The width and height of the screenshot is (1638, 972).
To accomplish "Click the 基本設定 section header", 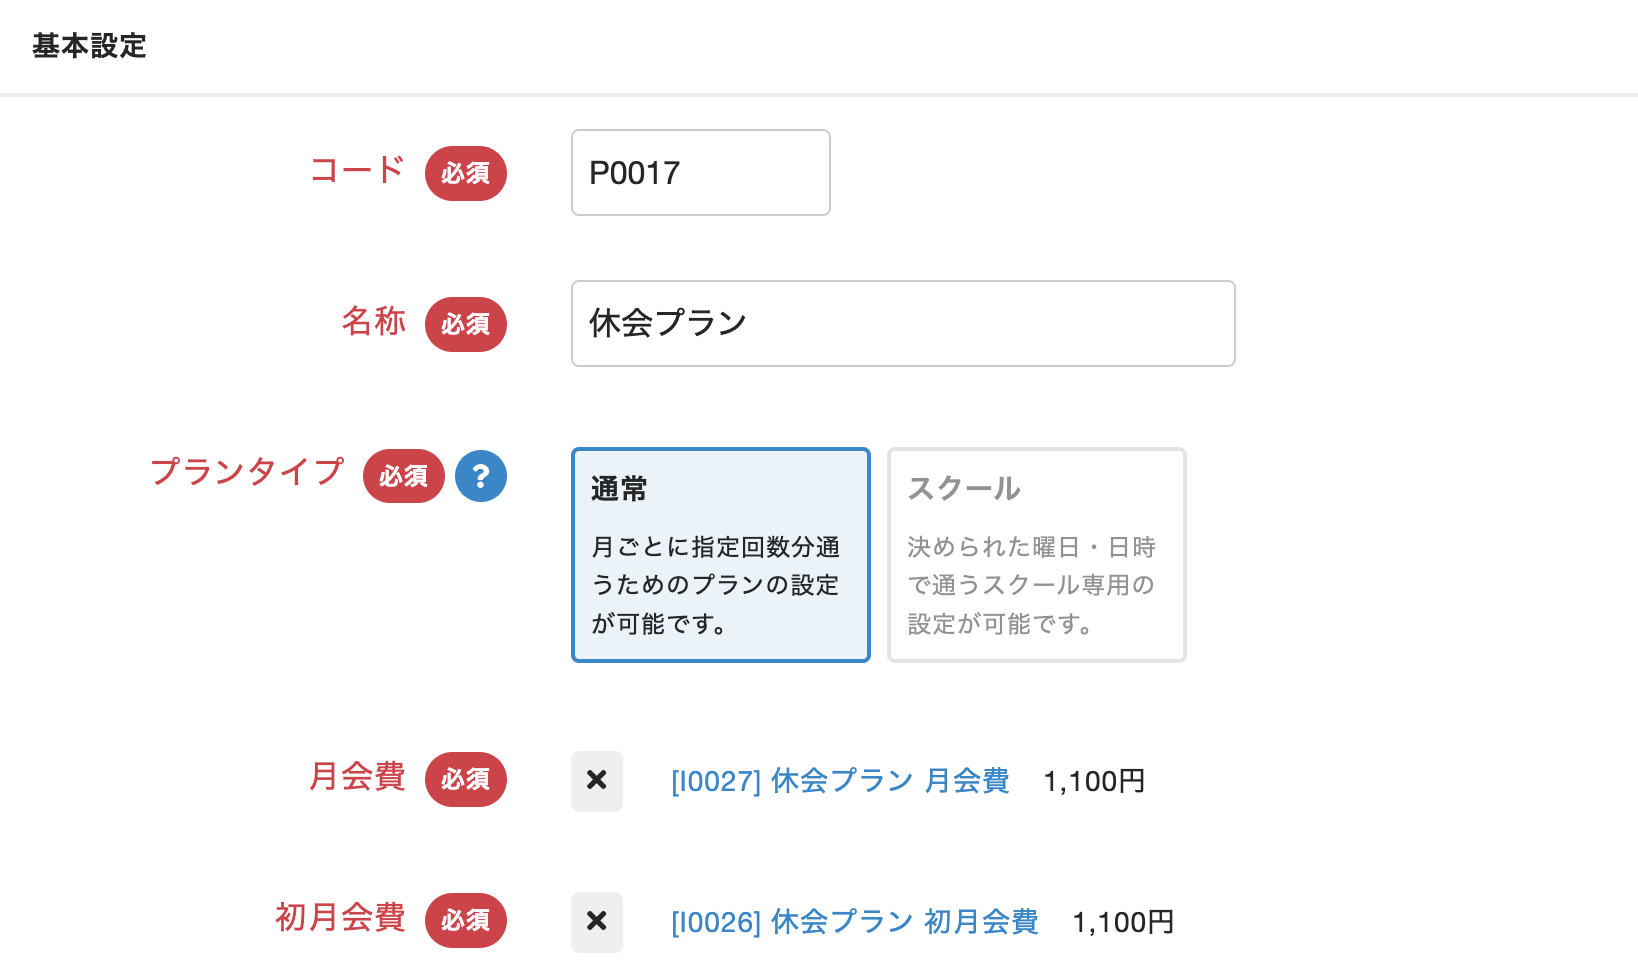I will coord(89,46).
